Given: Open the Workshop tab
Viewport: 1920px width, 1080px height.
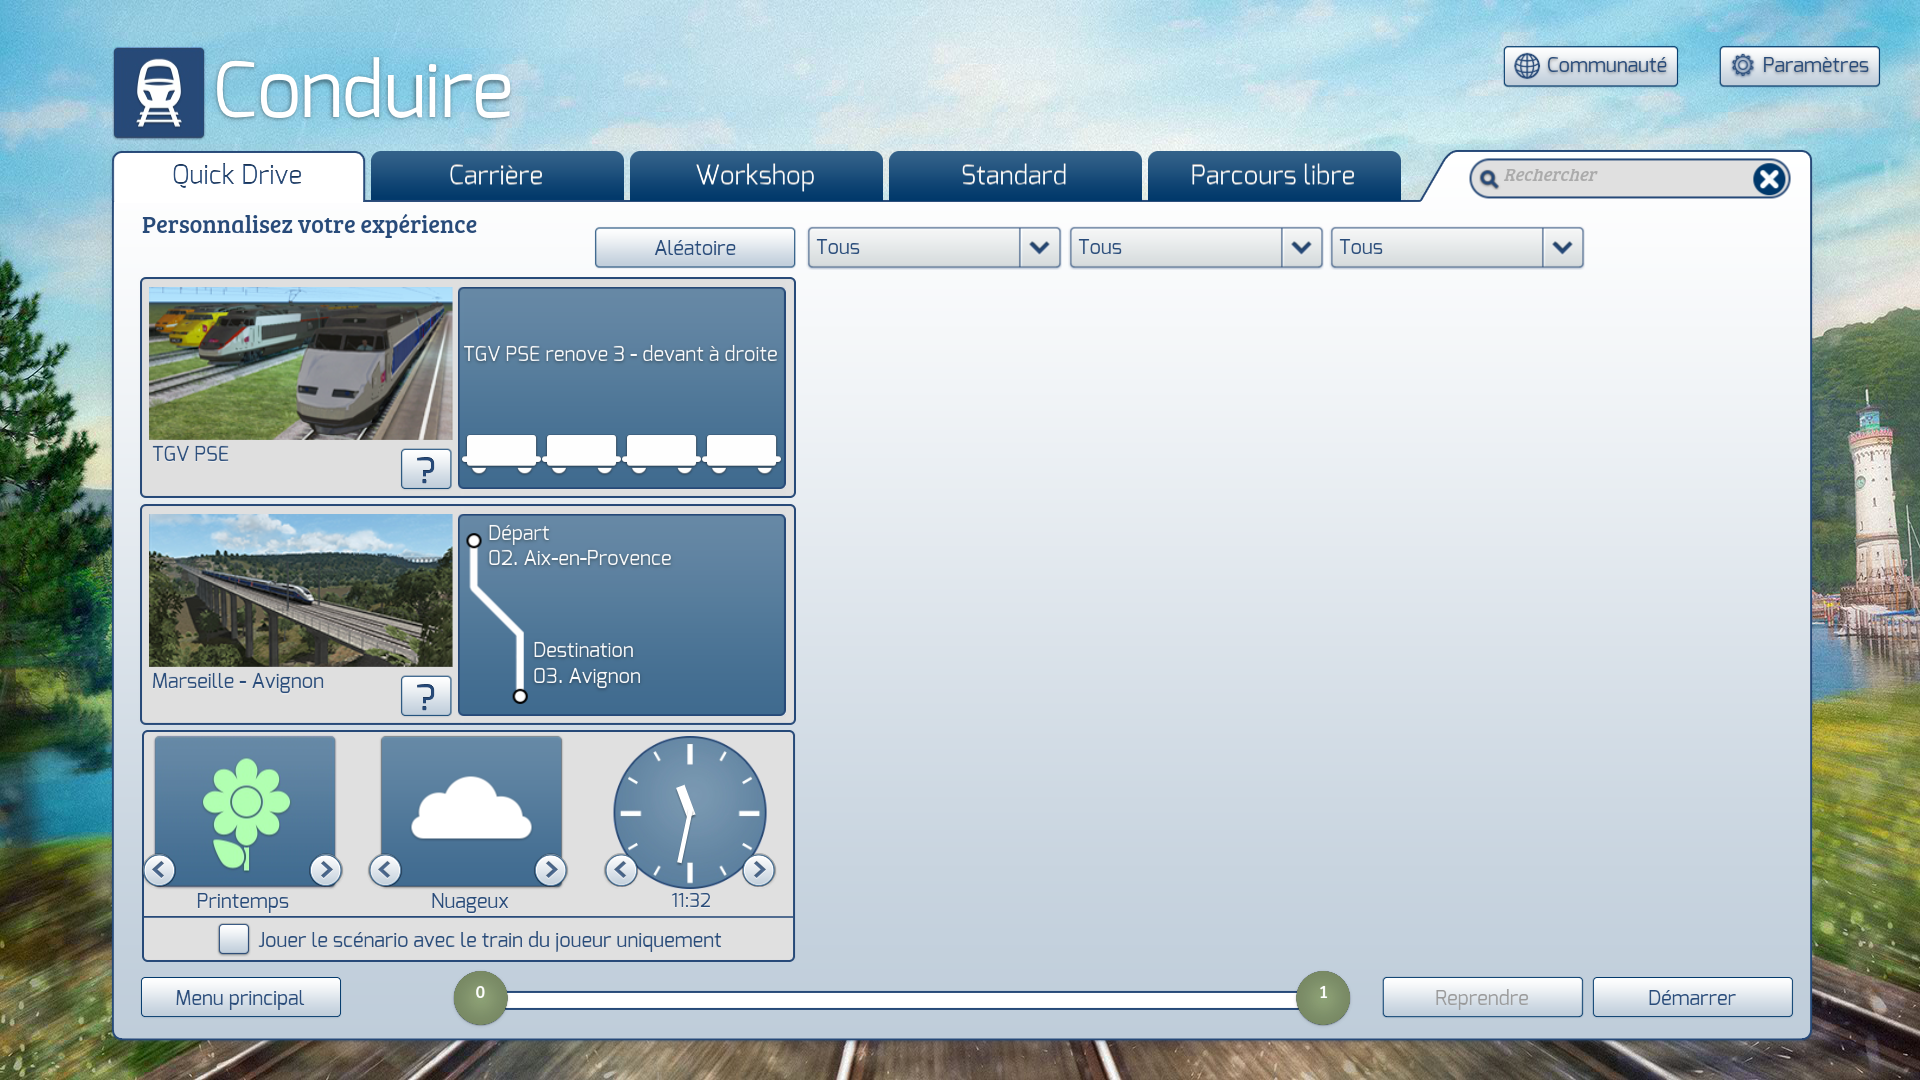Looking at the screenshot, I should coord(755,176).
